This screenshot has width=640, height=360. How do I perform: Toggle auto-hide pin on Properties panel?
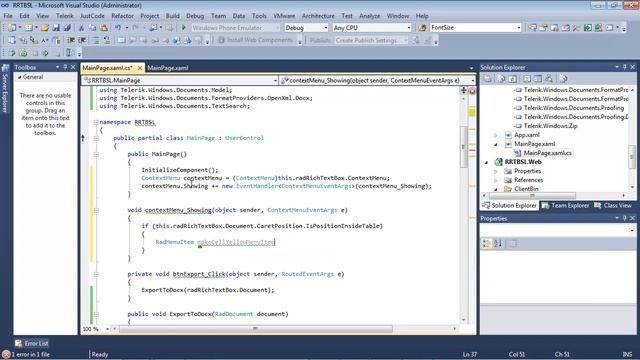click(x=624, y=218)
